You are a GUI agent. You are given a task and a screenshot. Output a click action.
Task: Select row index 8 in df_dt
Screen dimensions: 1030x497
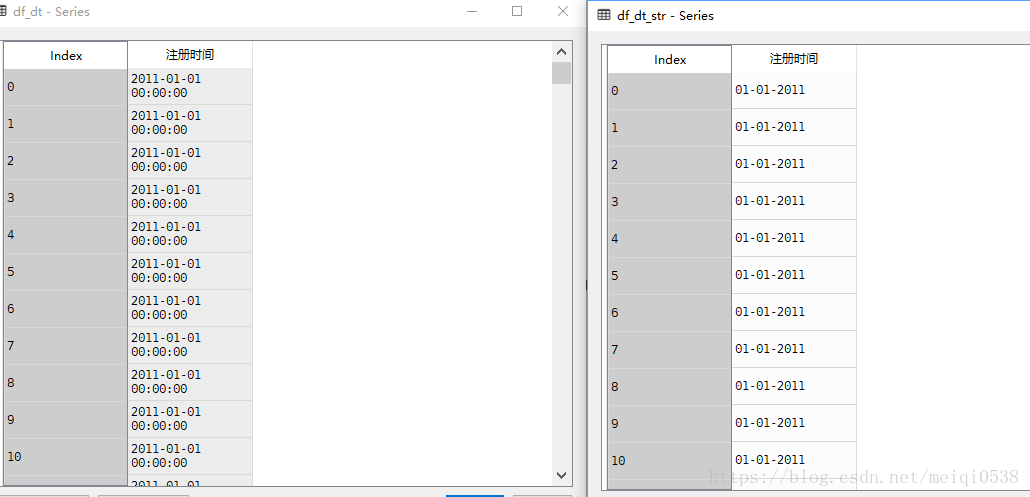[66, 382]
